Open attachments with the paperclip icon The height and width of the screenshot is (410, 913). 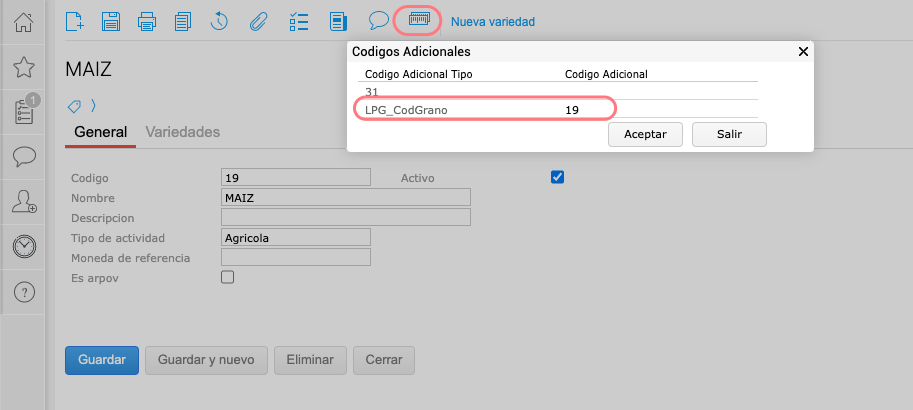pos(256,20)
